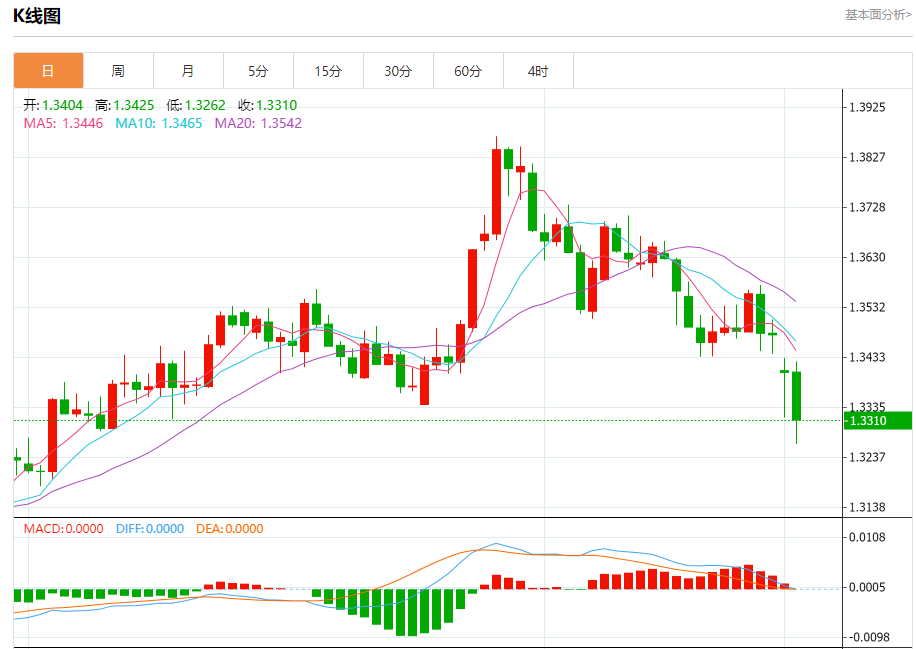Open the 60分 timeframe tab
Image resolution: width=916 pixels, height=649 pixels.
(x=469, y=71)
